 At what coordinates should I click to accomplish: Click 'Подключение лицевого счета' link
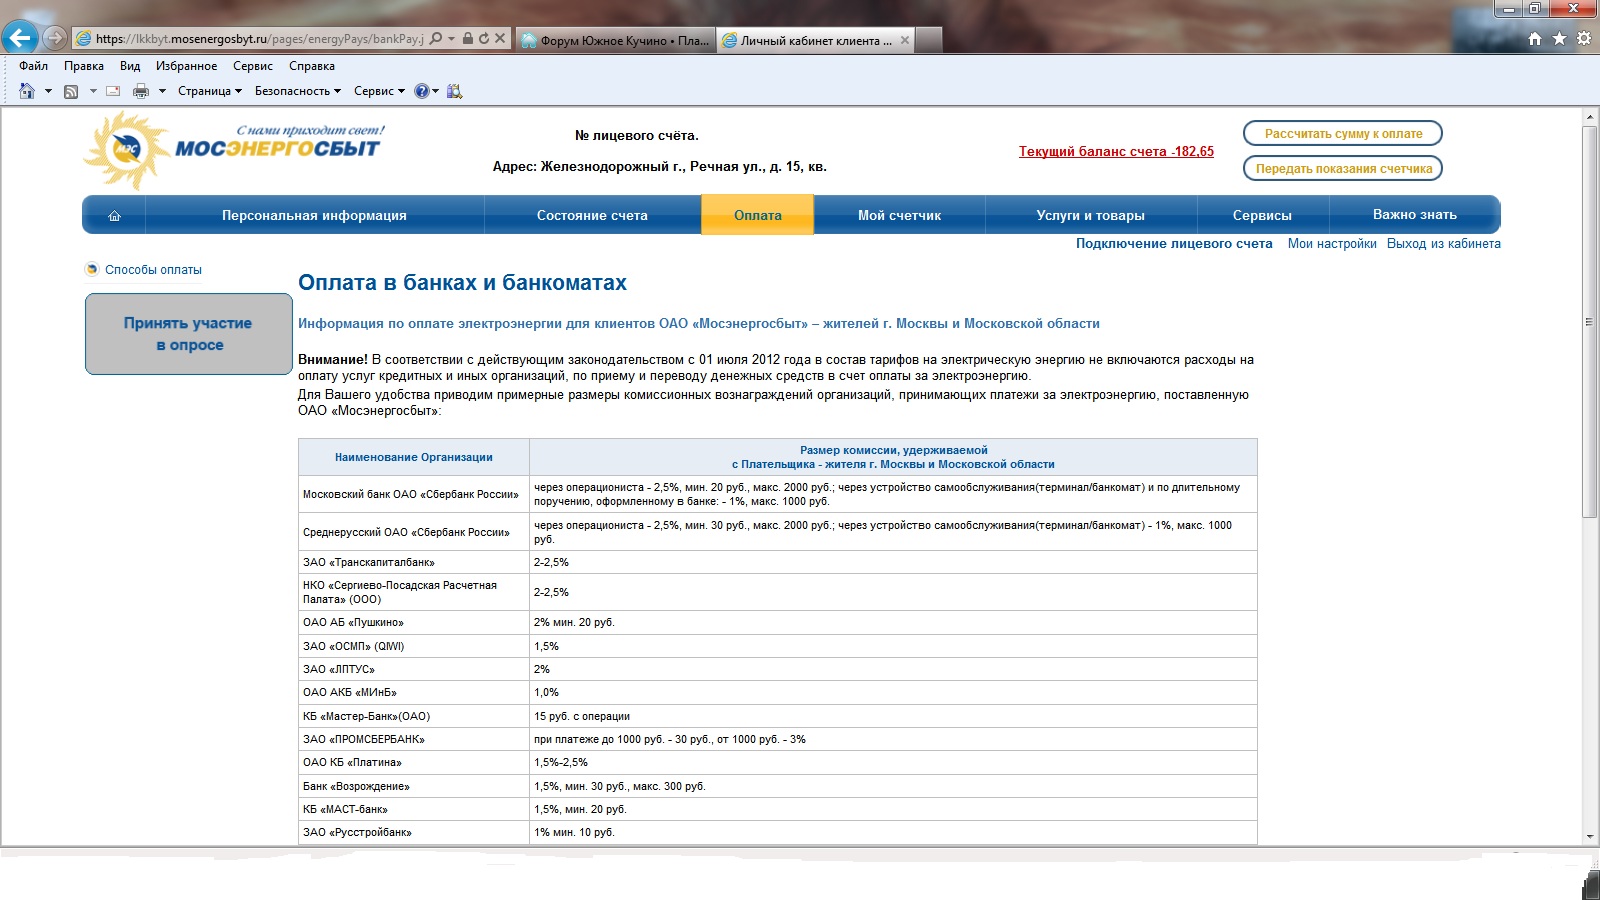click(1174, 243)
